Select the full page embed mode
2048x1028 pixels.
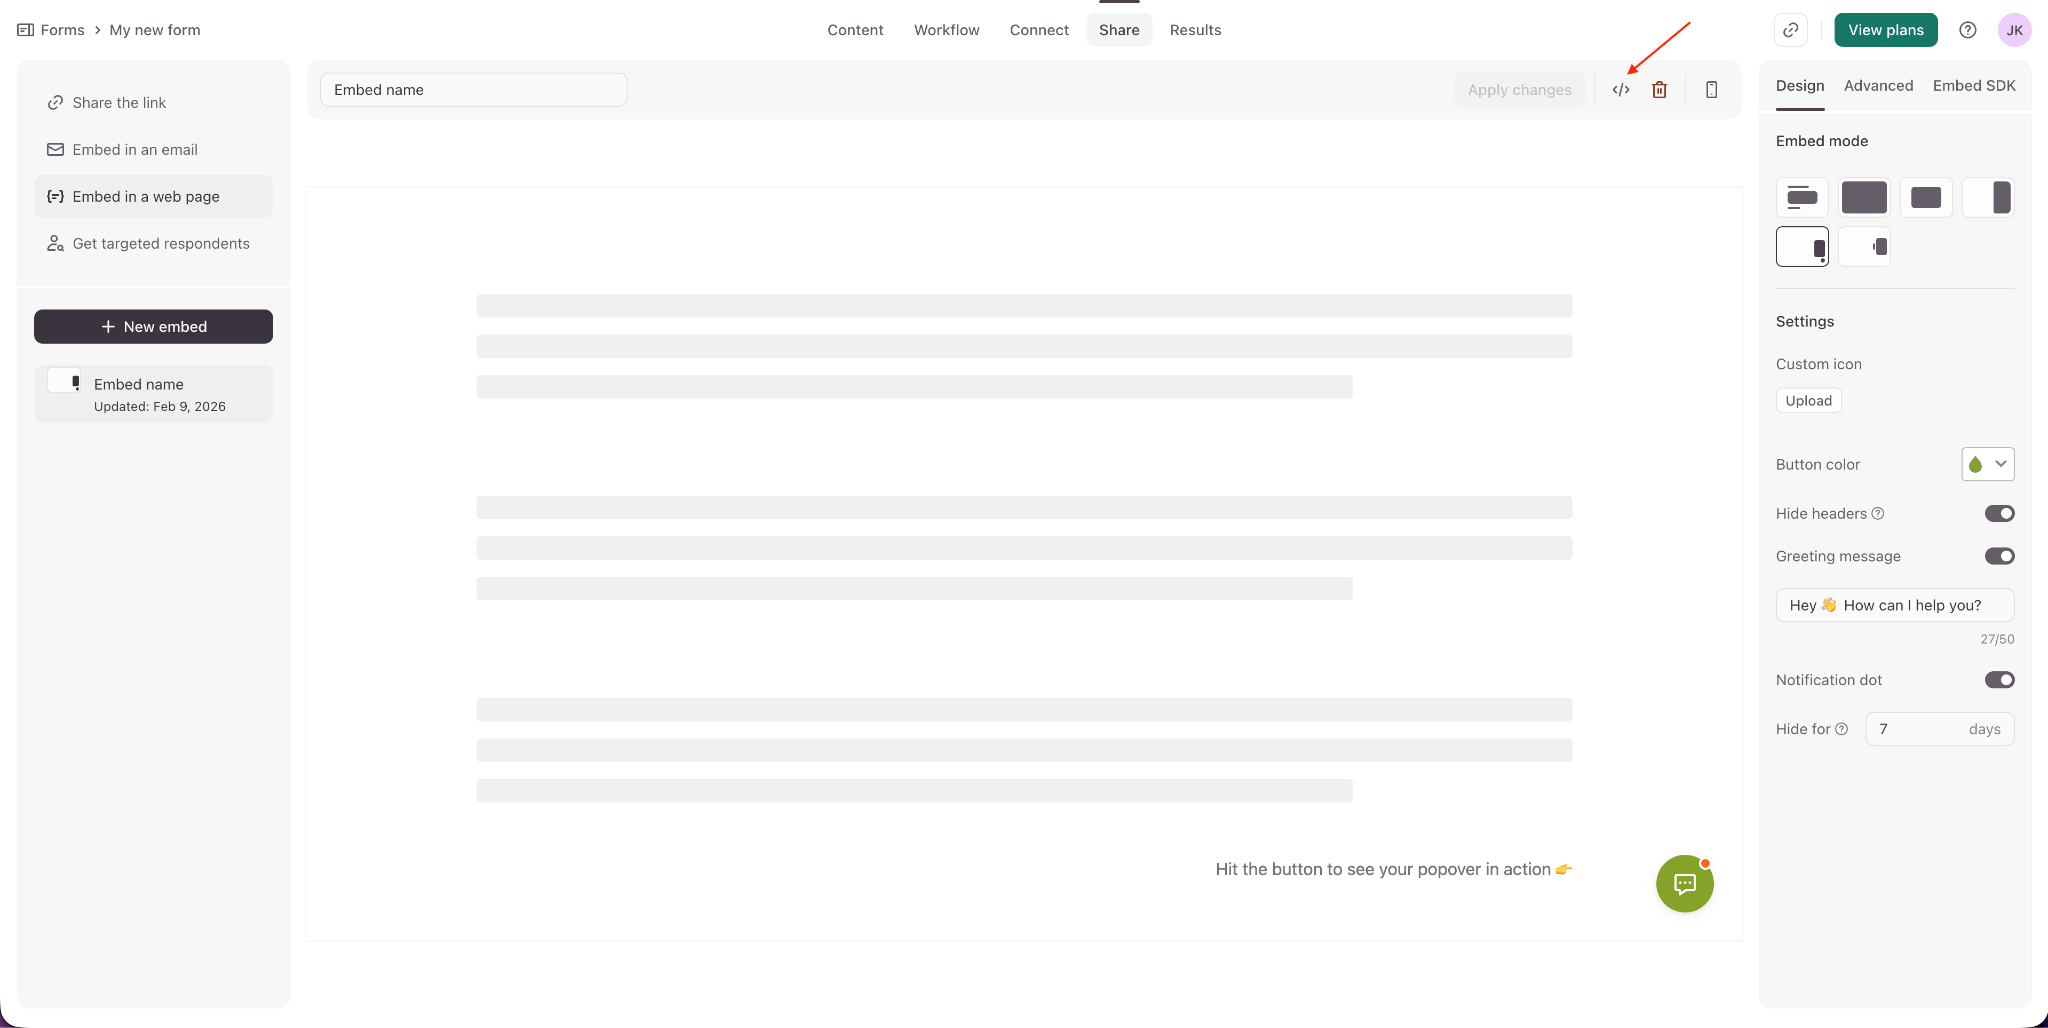click(1864, 197)
